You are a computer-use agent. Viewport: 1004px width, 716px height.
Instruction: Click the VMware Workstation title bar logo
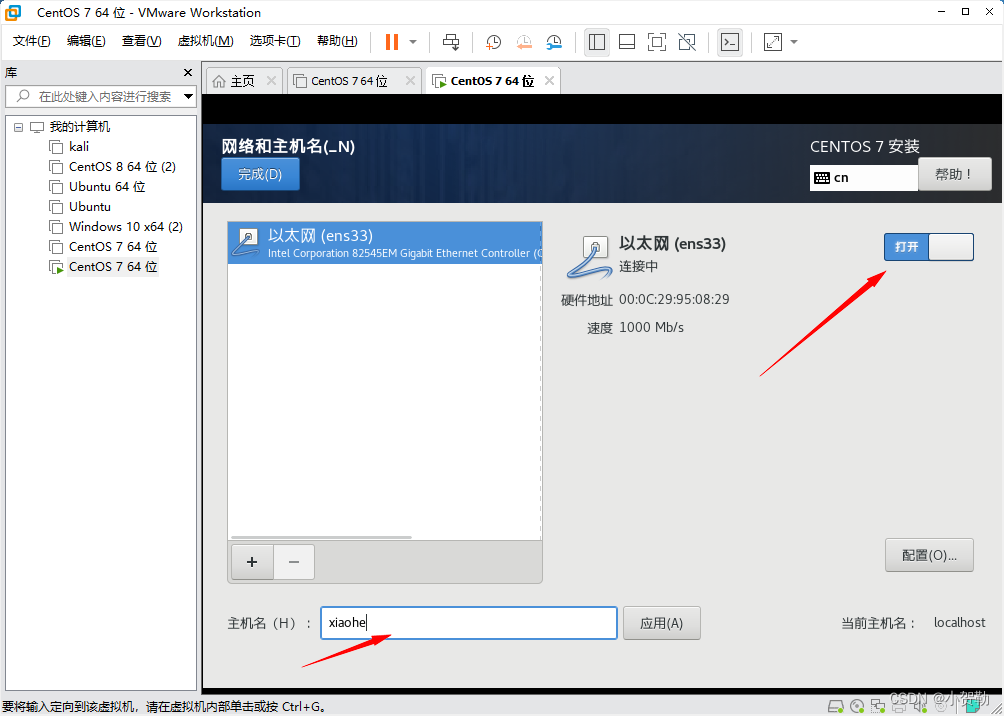tap(13, 12)
